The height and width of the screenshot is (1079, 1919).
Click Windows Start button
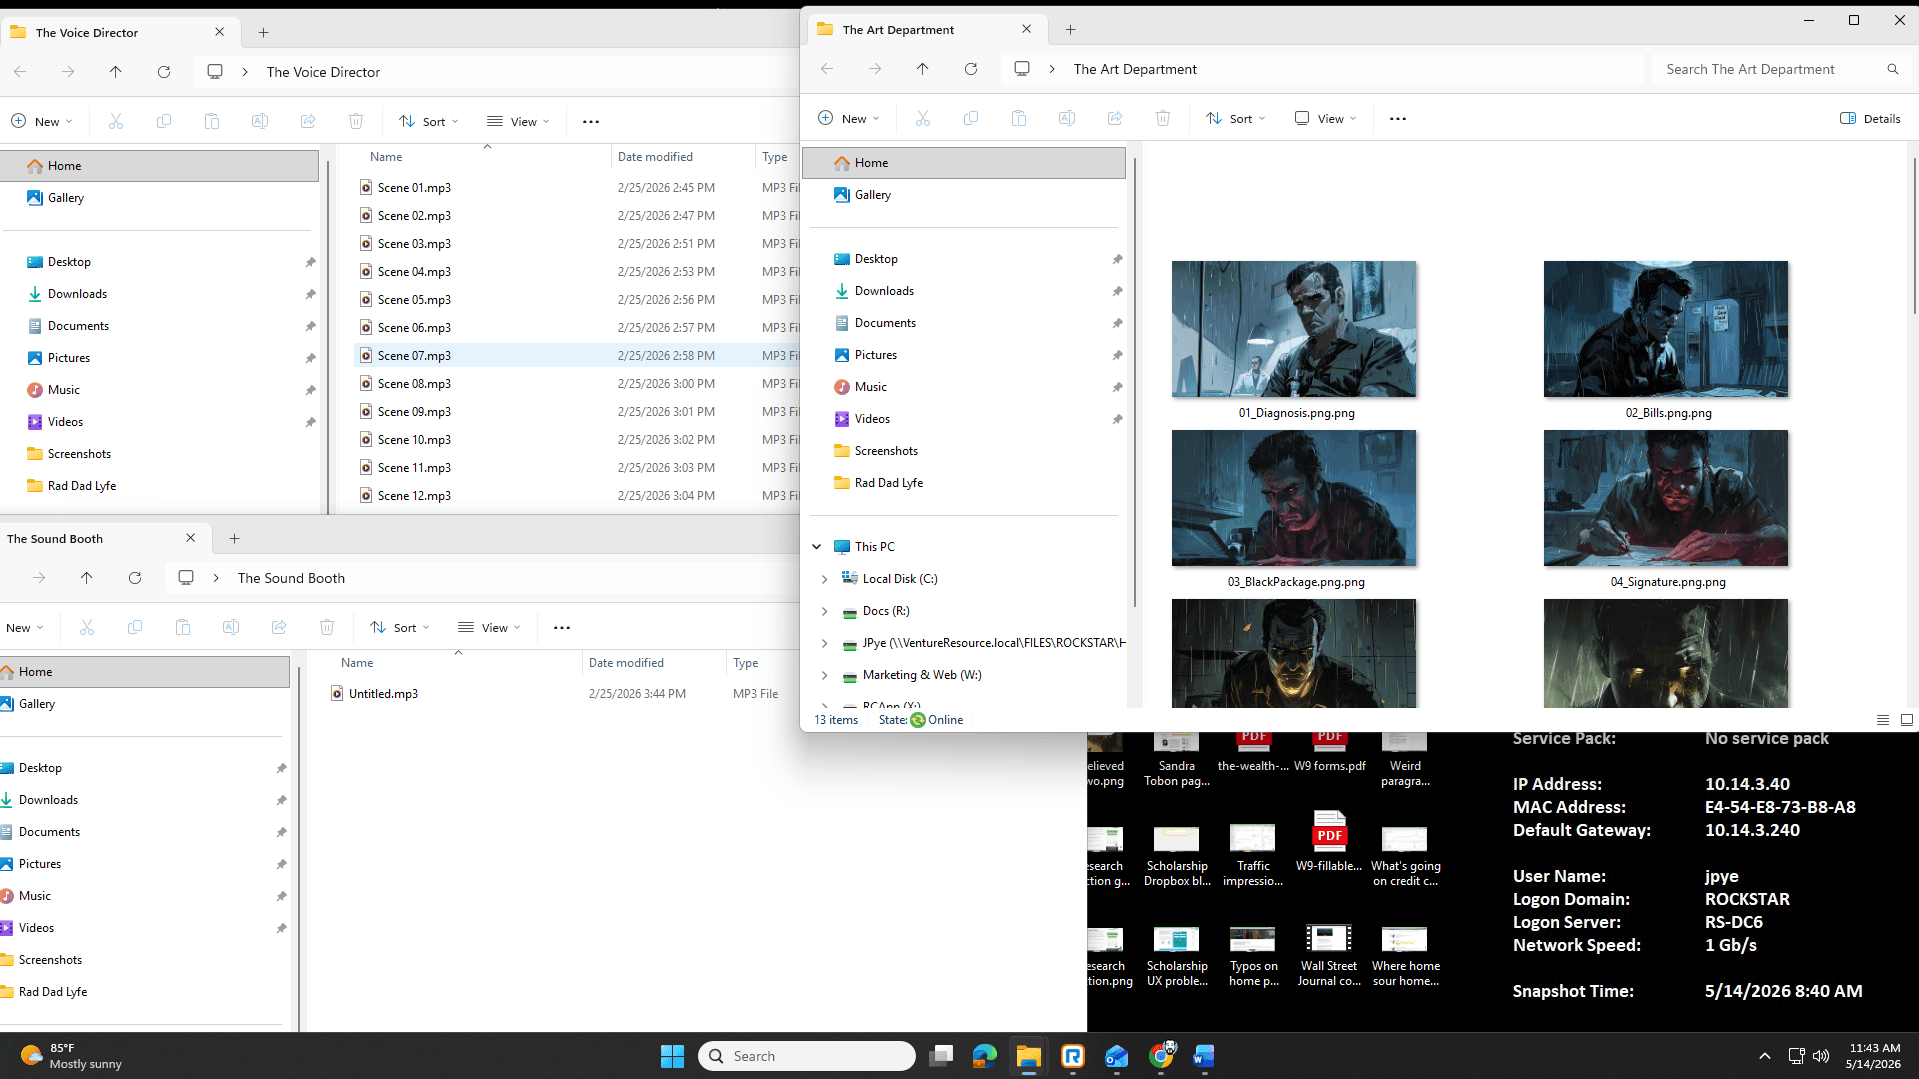672,1056
